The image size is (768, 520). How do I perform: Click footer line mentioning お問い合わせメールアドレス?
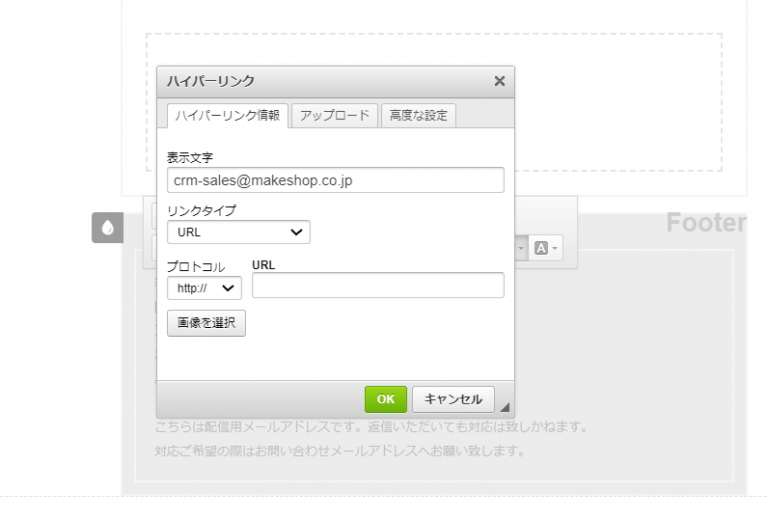pyautogui.click(x=340, y=451)
